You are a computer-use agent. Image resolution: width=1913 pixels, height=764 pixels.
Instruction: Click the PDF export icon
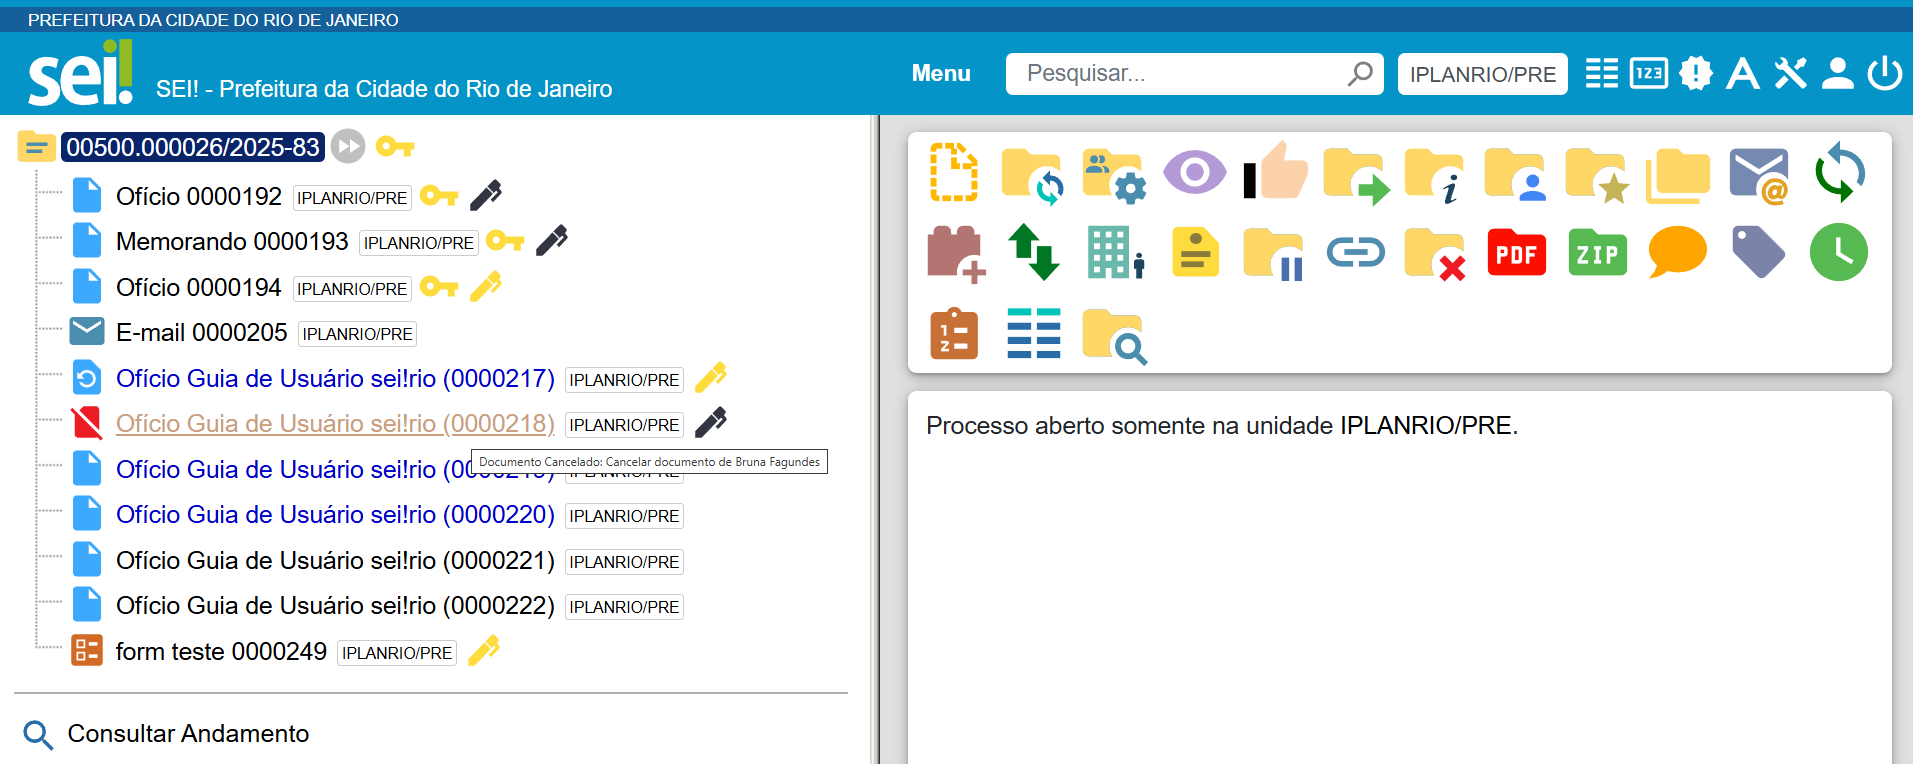pos(1516,253)
